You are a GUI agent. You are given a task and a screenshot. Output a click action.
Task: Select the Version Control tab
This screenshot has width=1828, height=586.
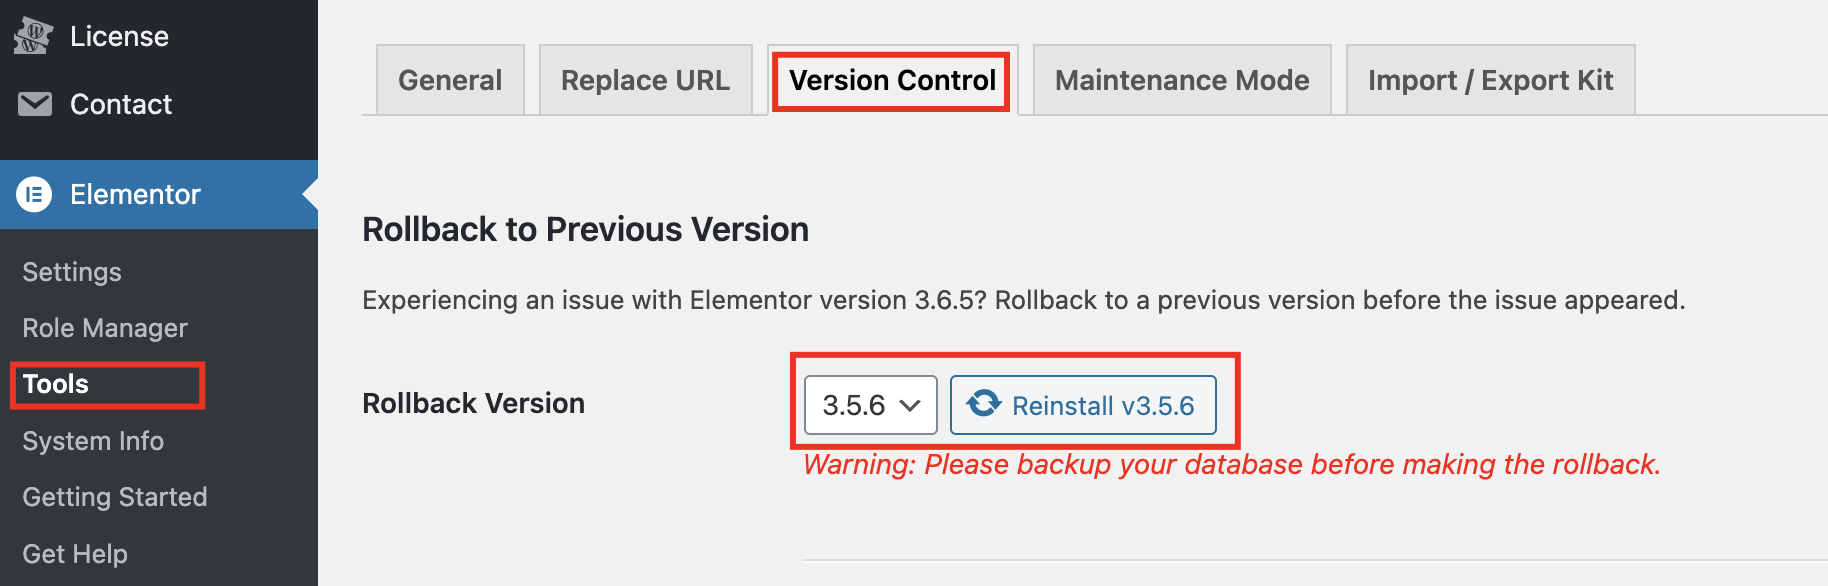[x=893, y=80]
